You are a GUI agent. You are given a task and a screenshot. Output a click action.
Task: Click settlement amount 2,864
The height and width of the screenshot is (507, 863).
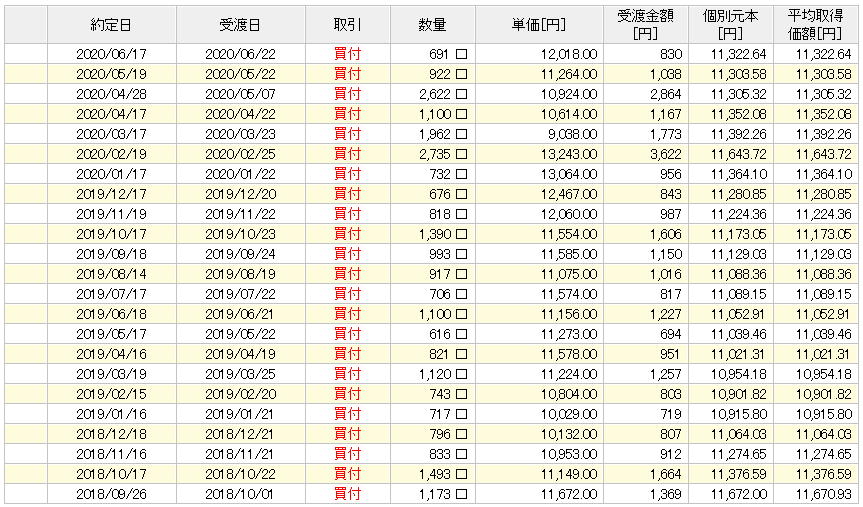666,94
